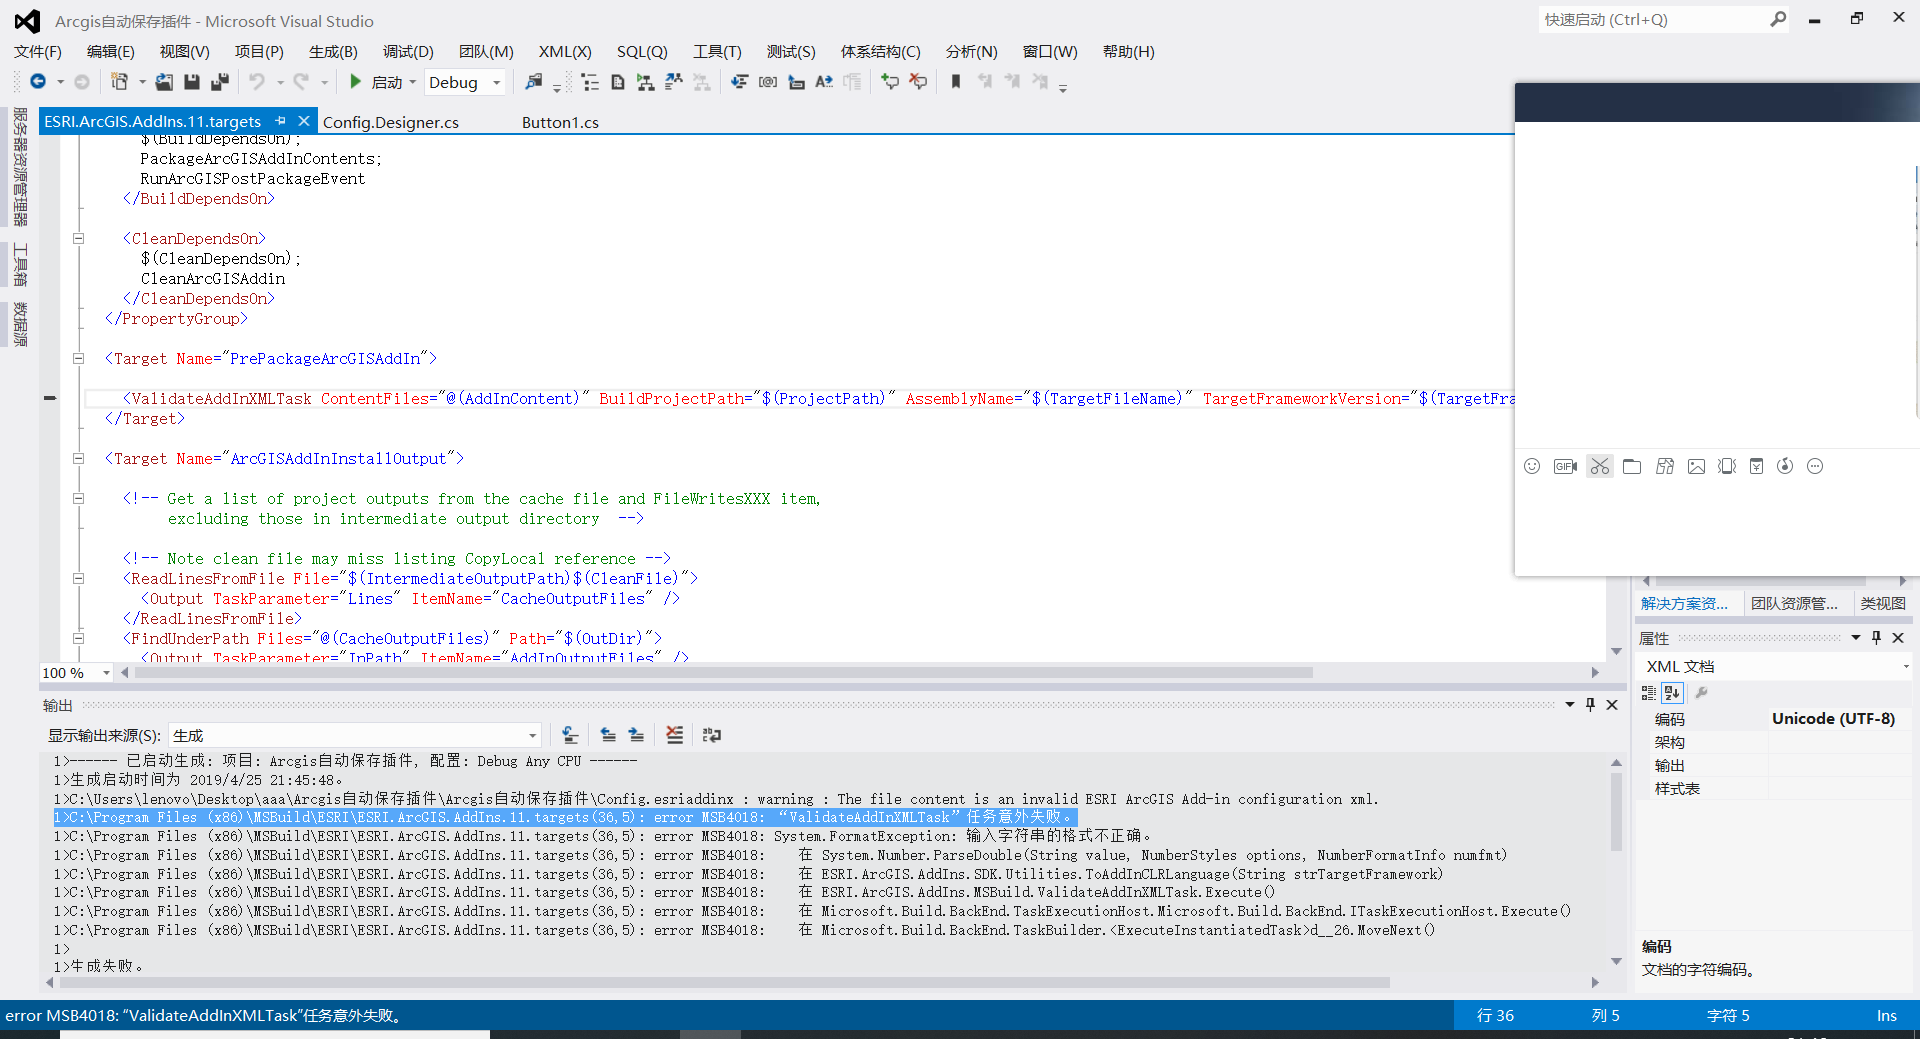This screenshot has width=1920, height=1039.
Task: Click the 启动 start button label
Action: point(387,83)
